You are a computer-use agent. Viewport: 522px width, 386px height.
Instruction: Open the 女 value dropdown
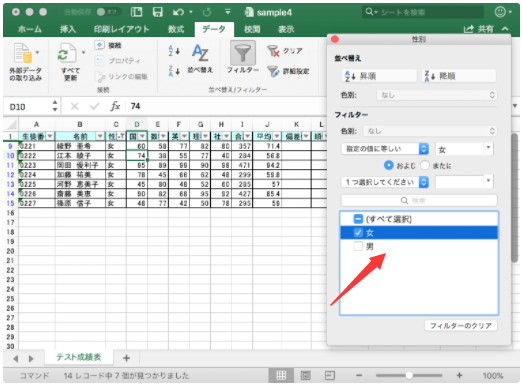(488, 148)
